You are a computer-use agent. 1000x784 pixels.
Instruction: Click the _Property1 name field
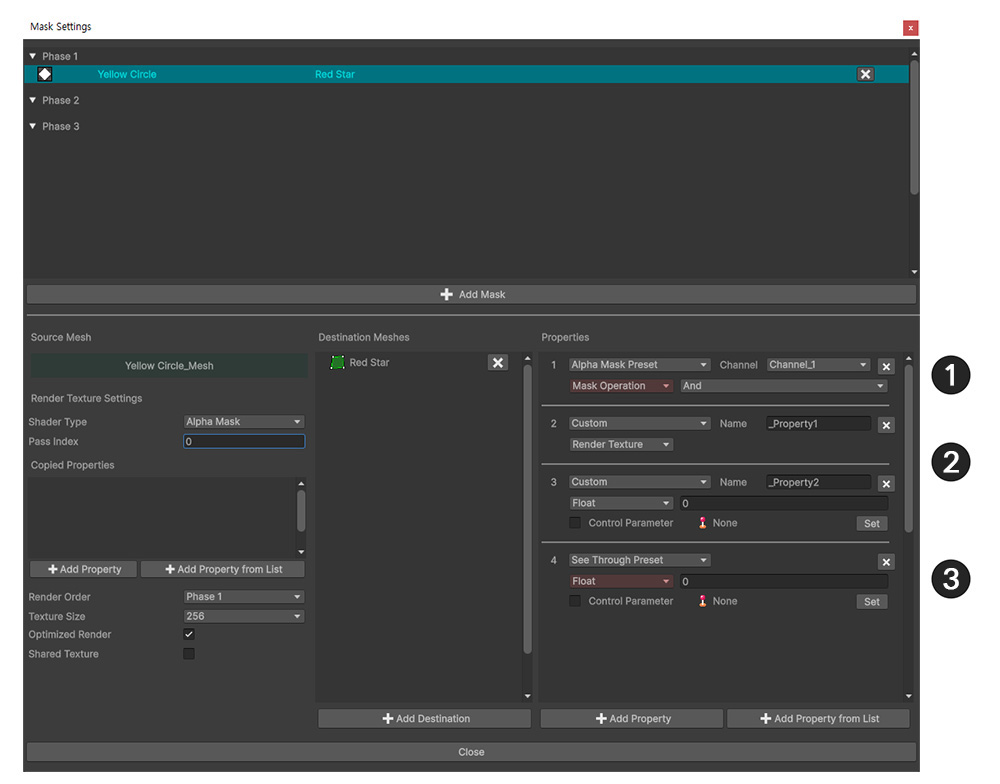pos(818,424)
